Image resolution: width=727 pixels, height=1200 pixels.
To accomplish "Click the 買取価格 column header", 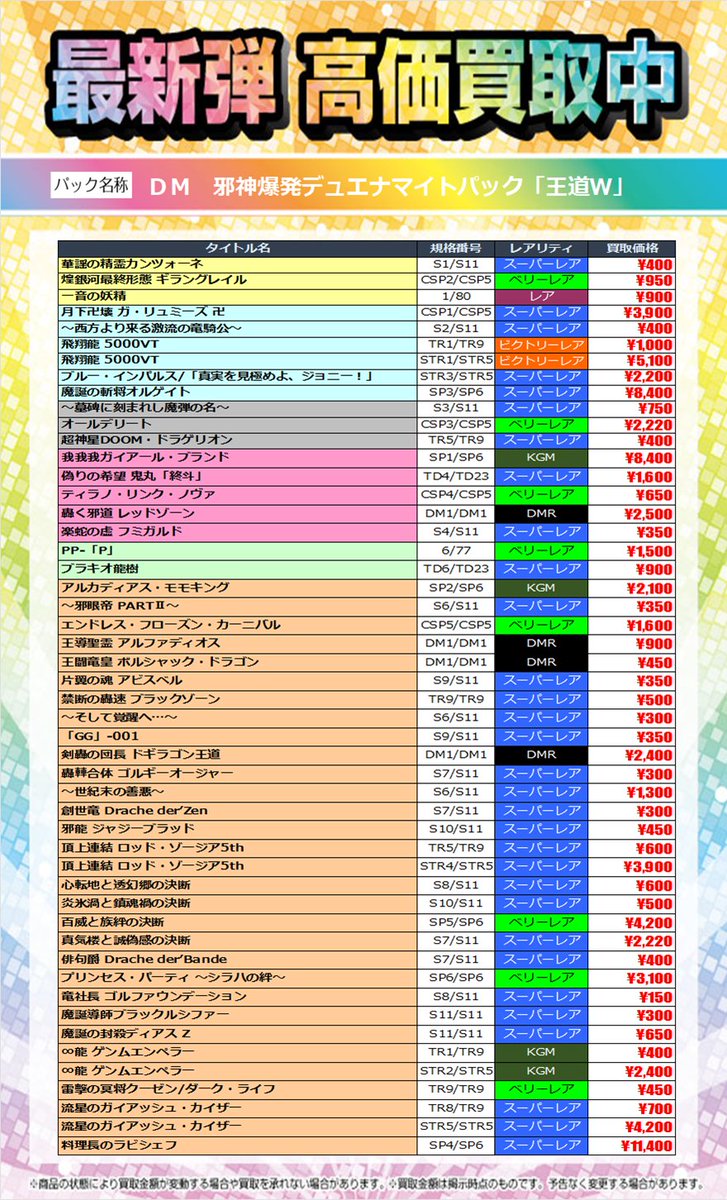I will [x=632, y=247].
